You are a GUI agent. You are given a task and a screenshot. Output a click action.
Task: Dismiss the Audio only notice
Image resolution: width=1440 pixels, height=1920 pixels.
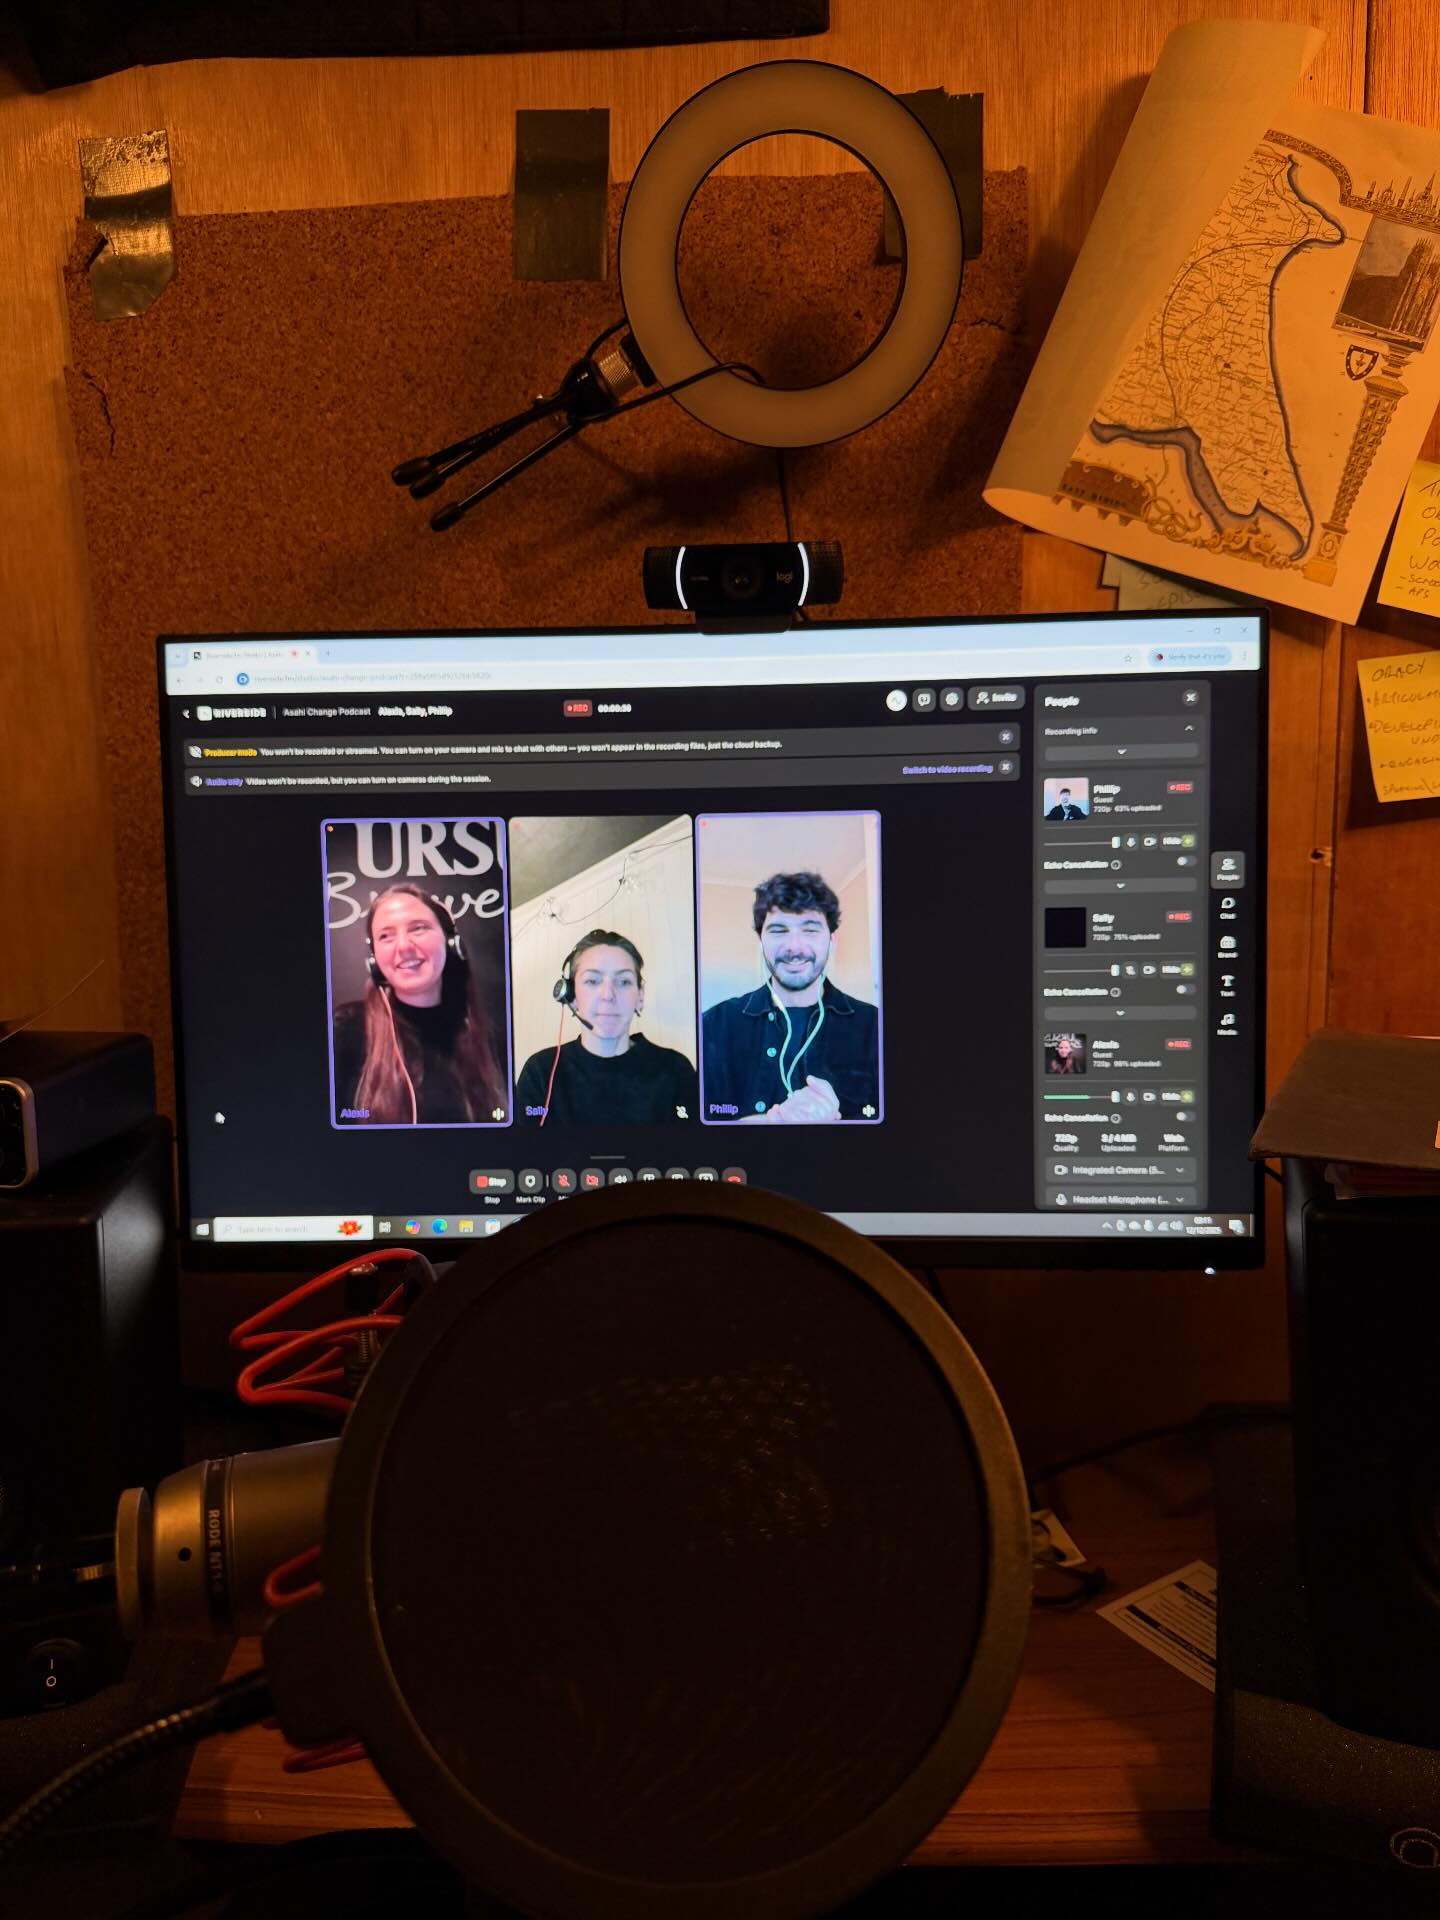tap(1006, 767)
